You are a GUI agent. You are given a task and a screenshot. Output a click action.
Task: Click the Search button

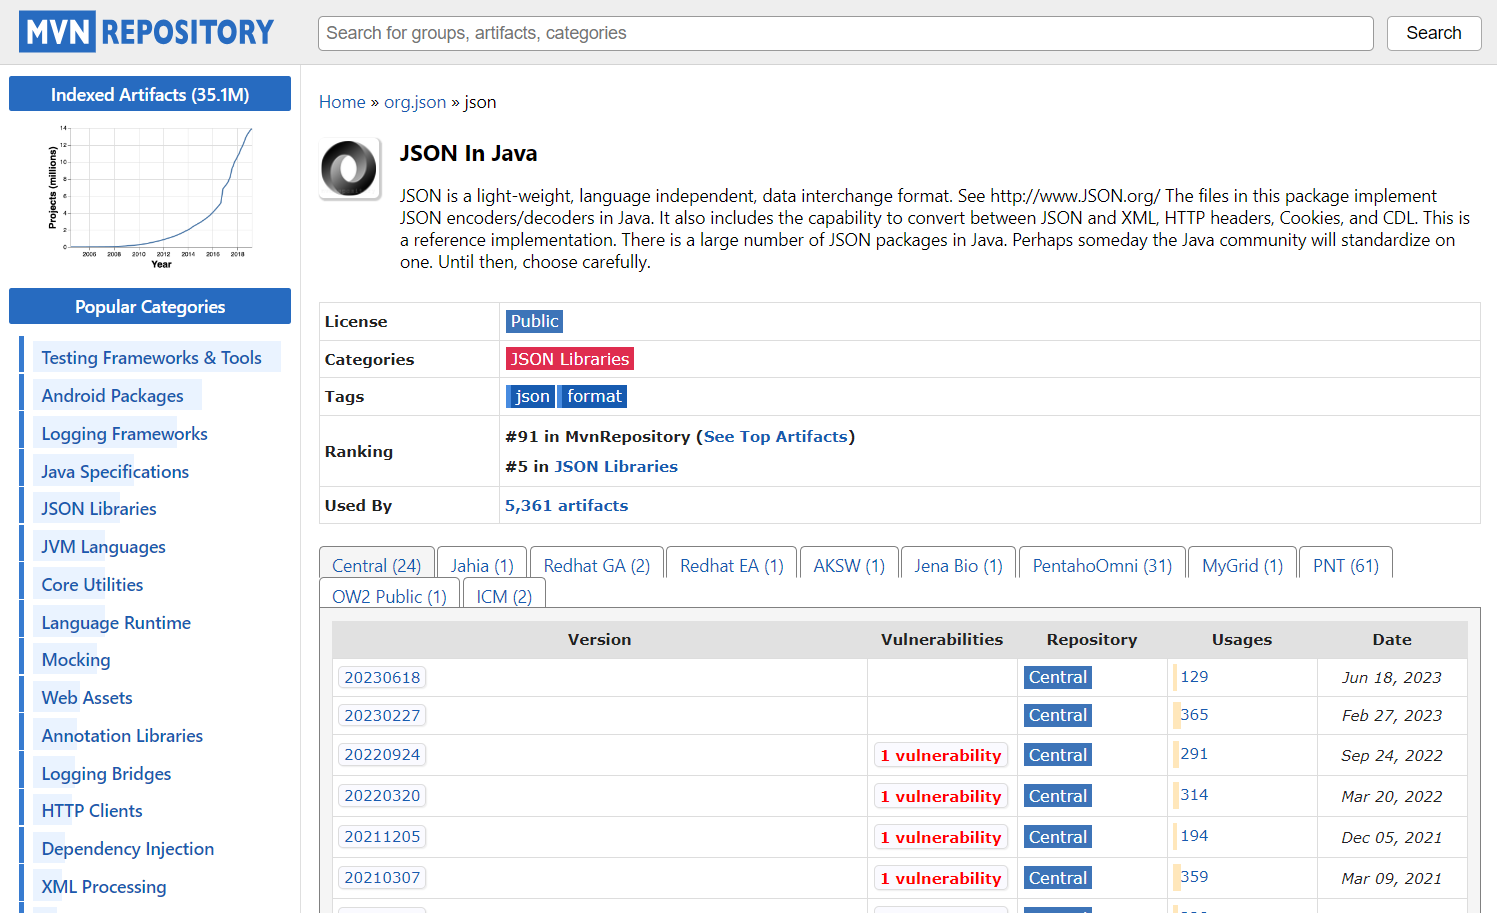pyautogui.click(x=1433, y=33)
